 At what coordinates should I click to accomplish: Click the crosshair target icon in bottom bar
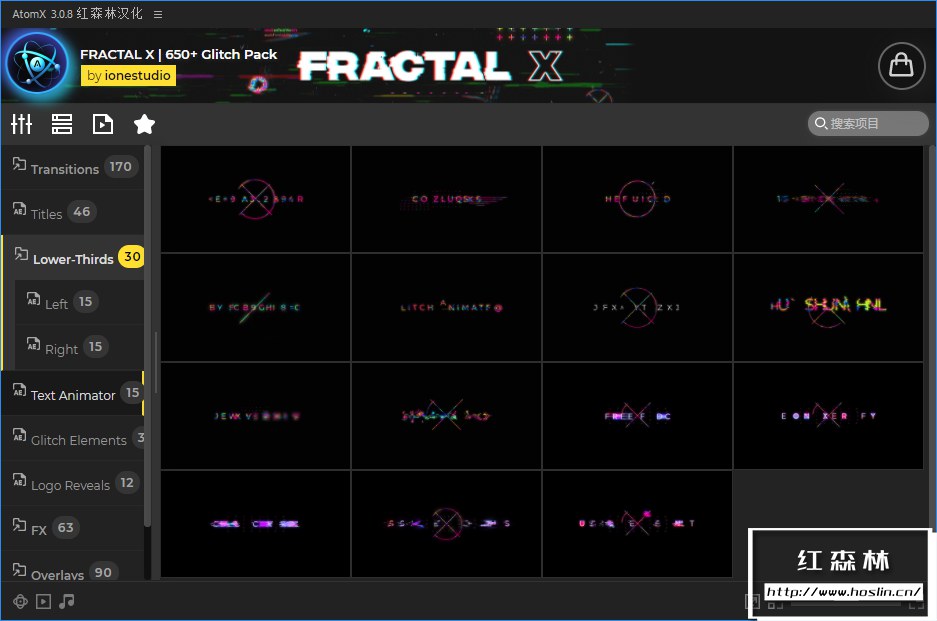[x=20, y=601]
